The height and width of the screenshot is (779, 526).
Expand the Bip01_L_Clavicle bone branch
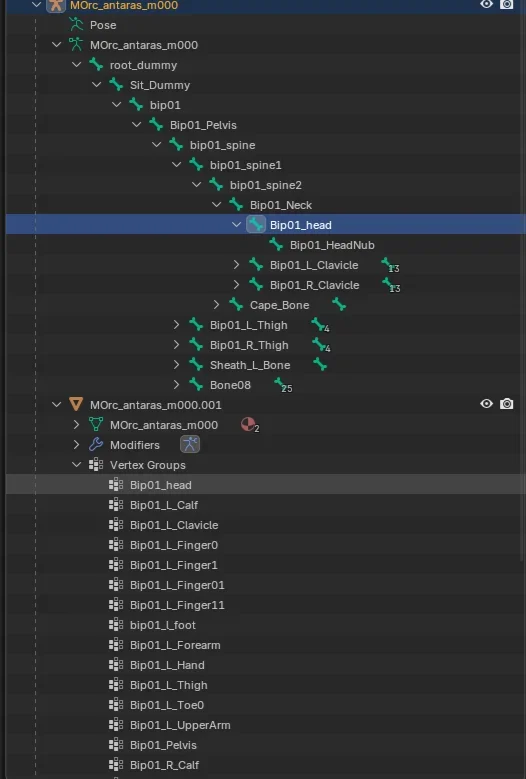point(236,265)
